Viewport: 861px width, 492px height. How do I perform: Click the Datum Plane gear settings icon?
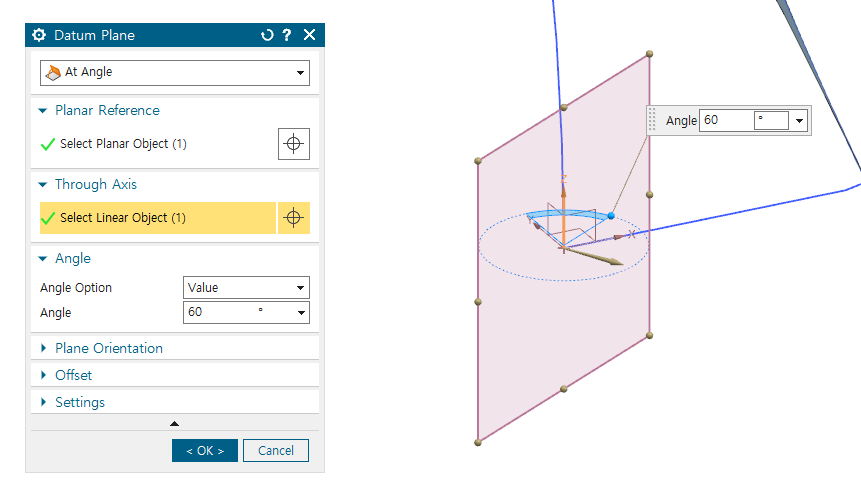[39, 35]
